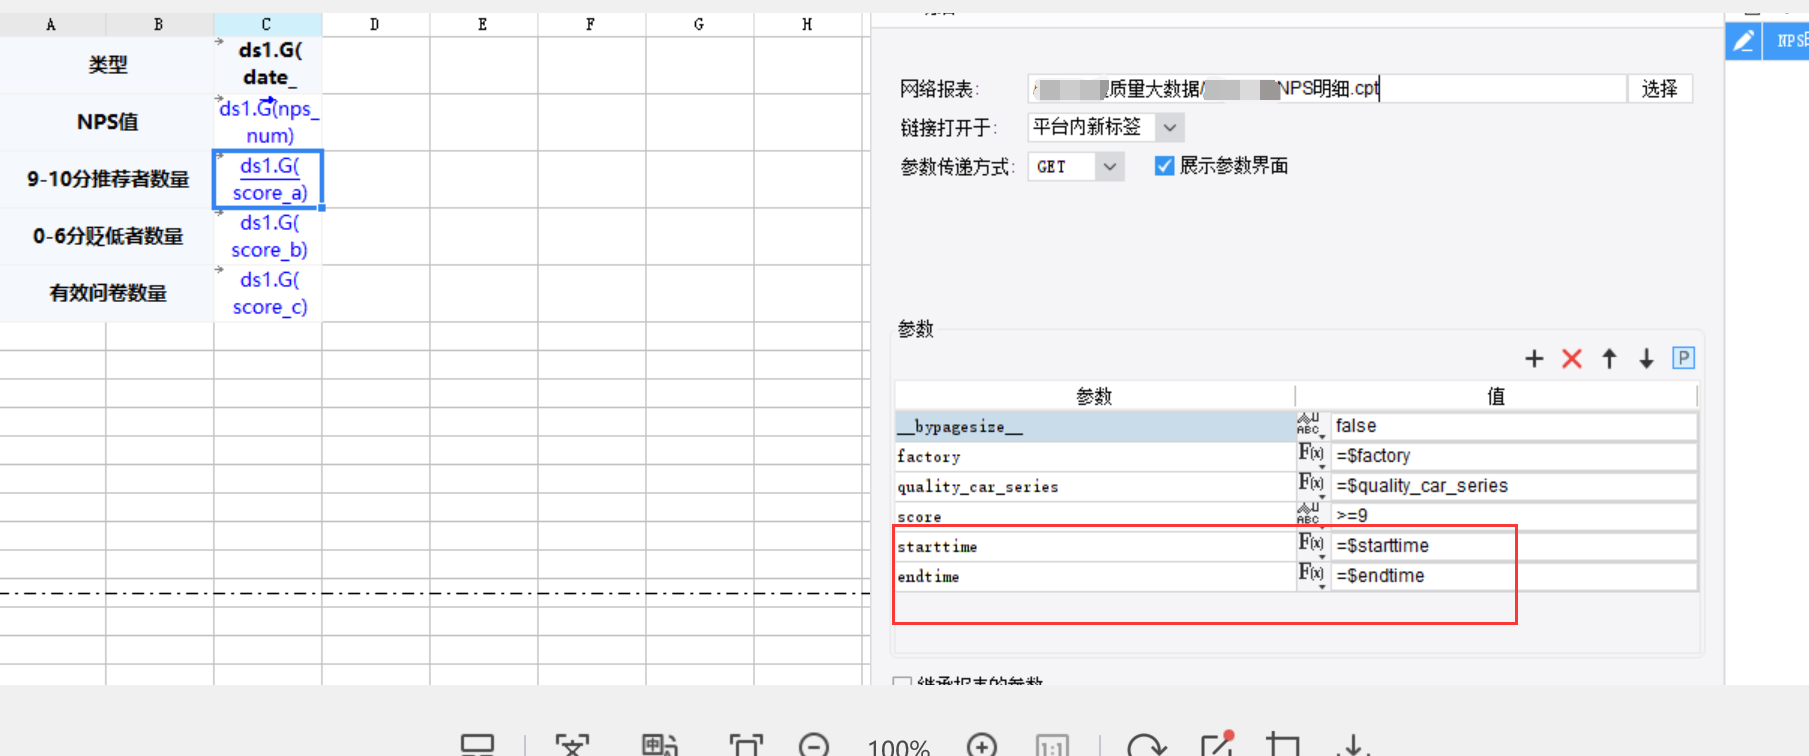
Task: Select the factory parameter name
Action: tap(1095, 457)
